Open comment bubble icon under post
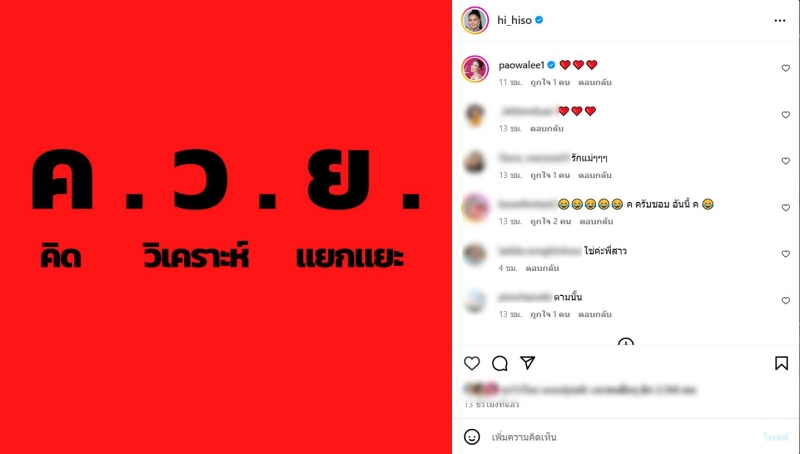 pos(500,363)
